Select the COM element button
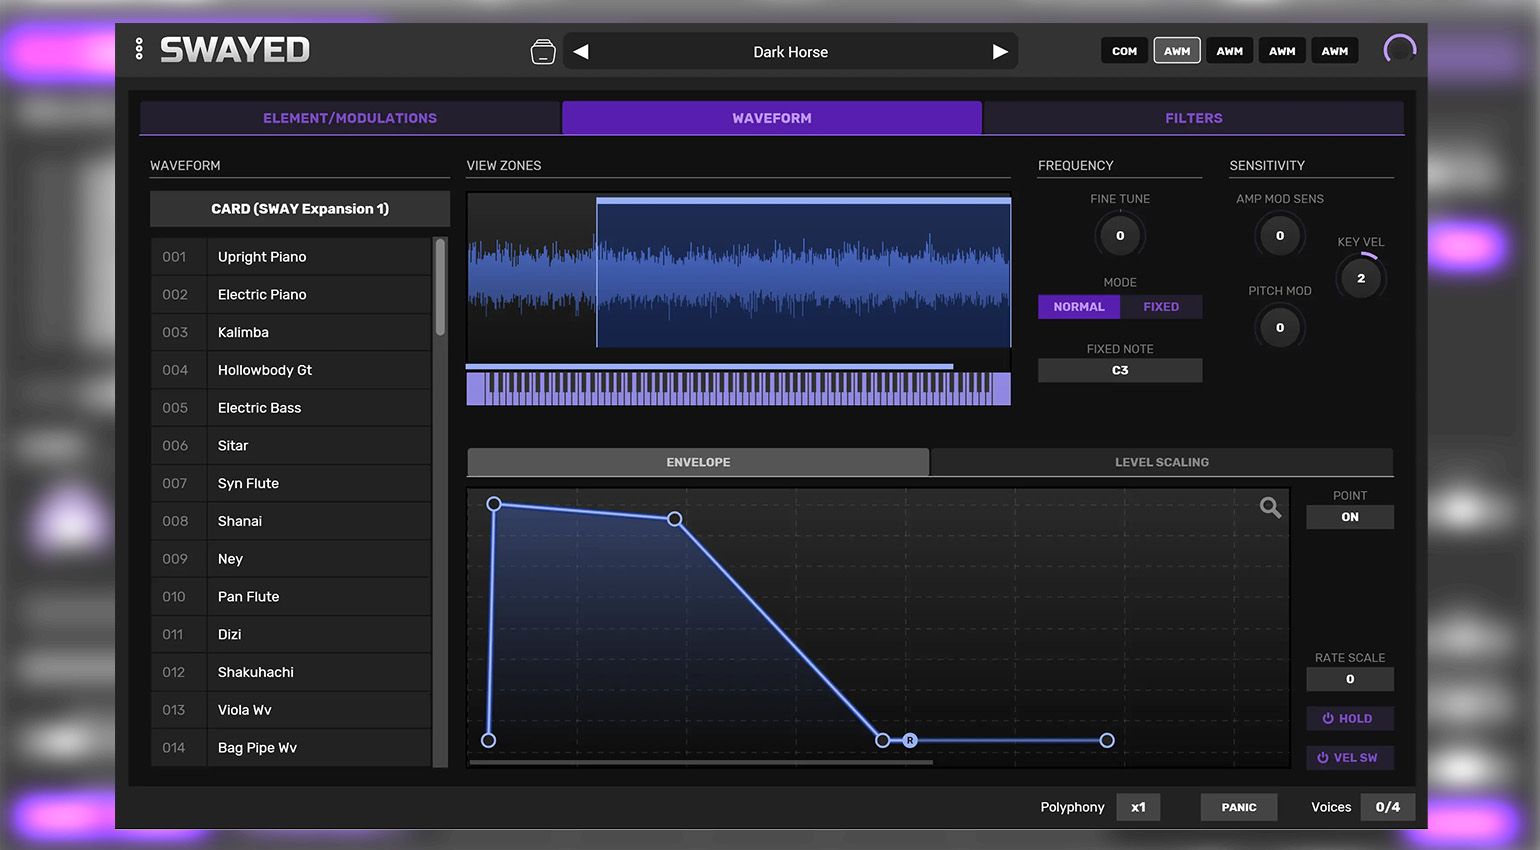Screen dimensions: 1540x850 (1124, 51)
